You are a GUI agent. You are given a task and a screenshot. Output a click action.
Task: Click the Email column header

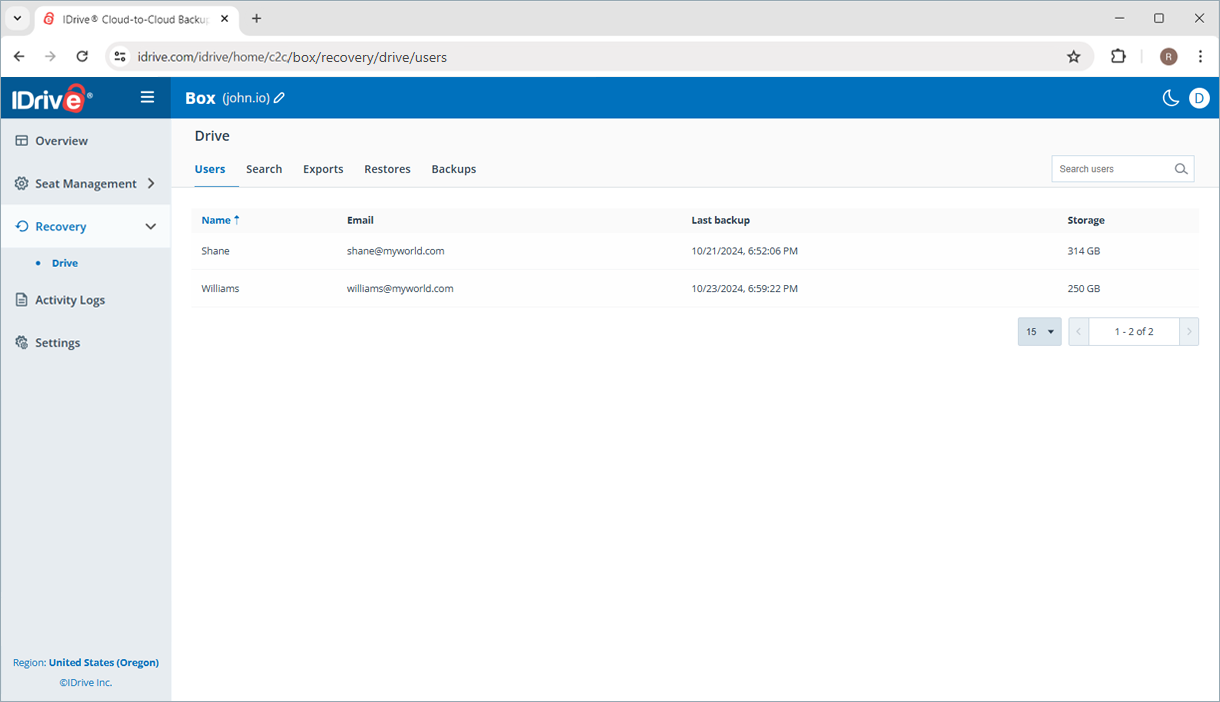coord(360,220)
